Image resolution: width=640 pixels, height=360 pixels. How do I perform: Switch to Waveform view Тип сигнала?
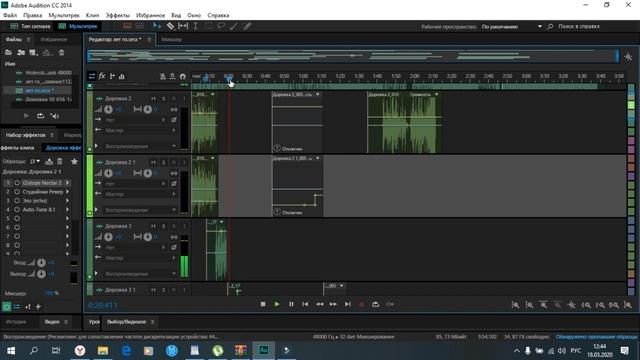pos(31,26)
